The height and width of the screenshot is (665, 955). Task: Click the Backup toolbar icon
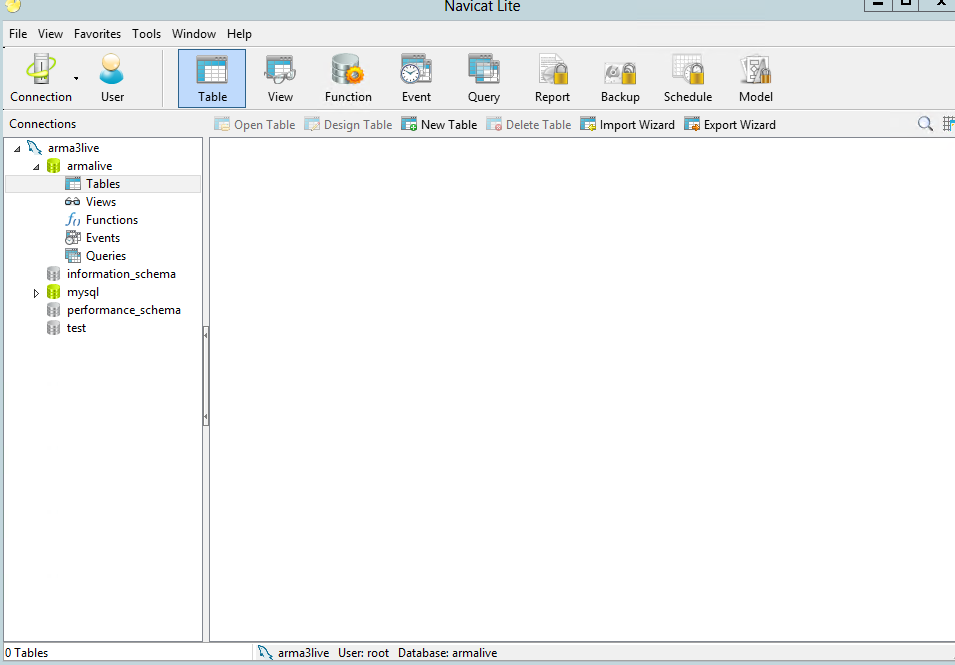(x=620, y=78)
